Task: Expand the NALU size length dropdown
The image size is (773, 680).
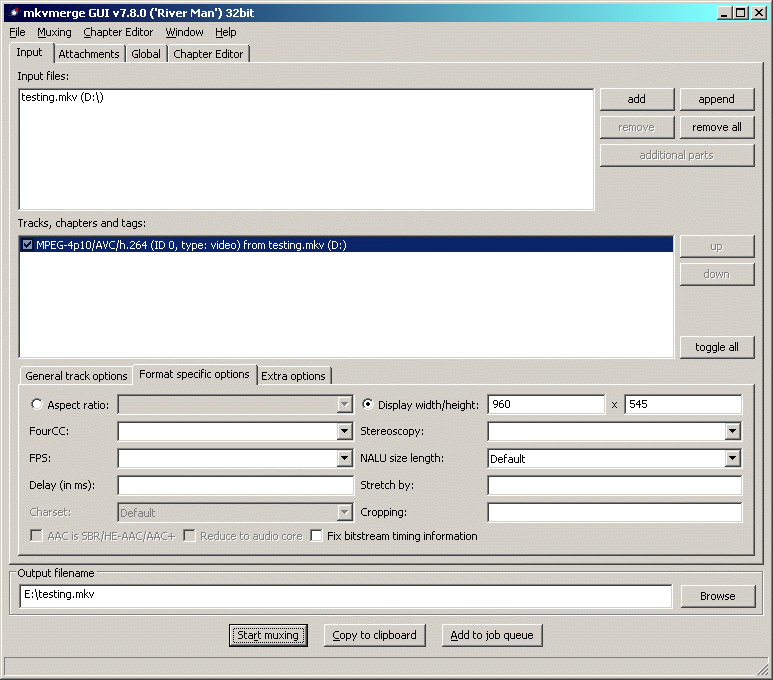Action: click(x=733, y=459)
